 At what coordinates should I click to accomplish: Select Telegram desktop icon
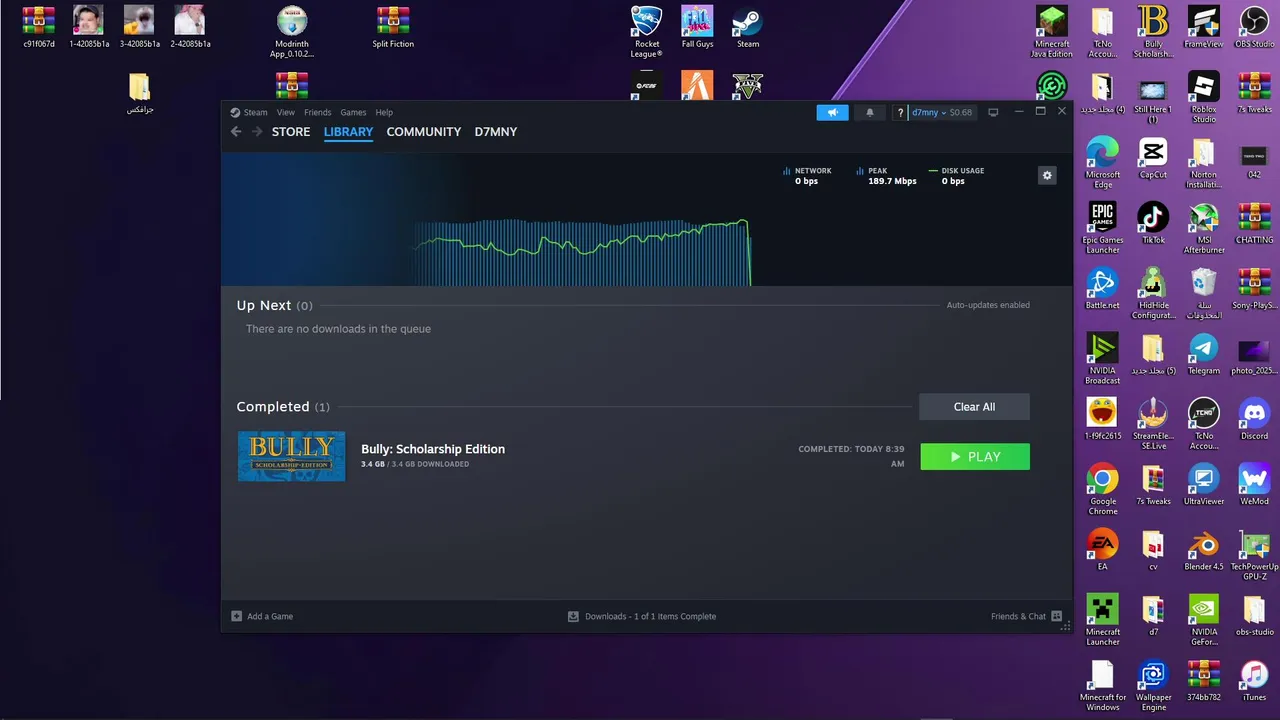[x=1204, y=354]
